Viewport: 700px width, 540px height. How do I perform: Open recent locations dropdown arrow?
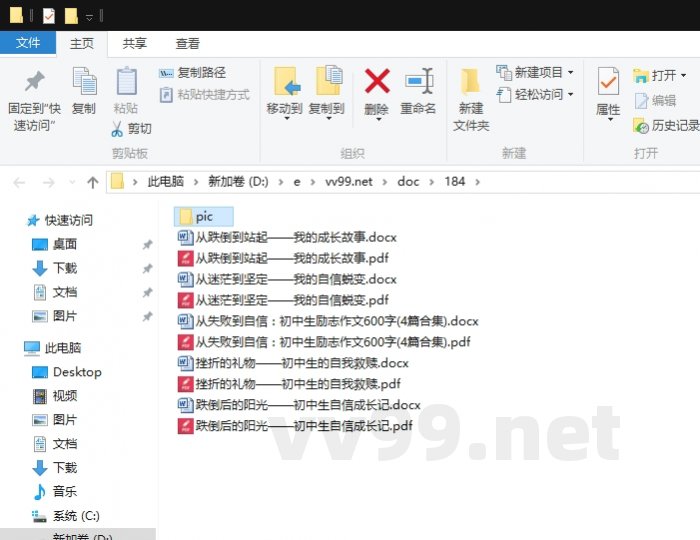(x=72, y=182)
